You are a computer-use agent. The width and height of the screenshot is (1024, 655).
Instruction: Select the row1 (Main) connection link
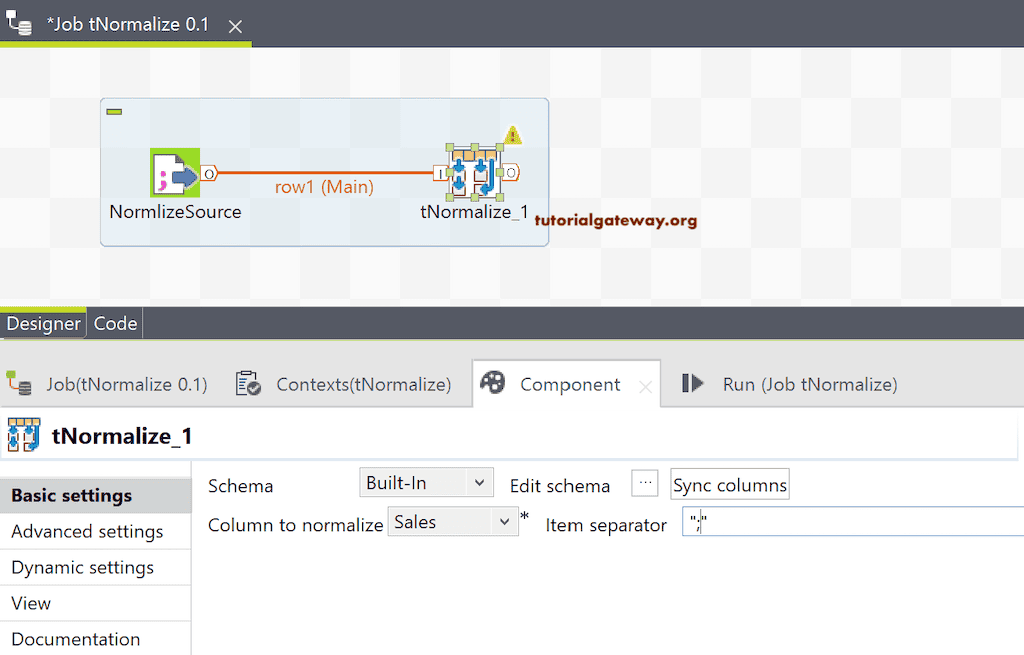[324, 171]
